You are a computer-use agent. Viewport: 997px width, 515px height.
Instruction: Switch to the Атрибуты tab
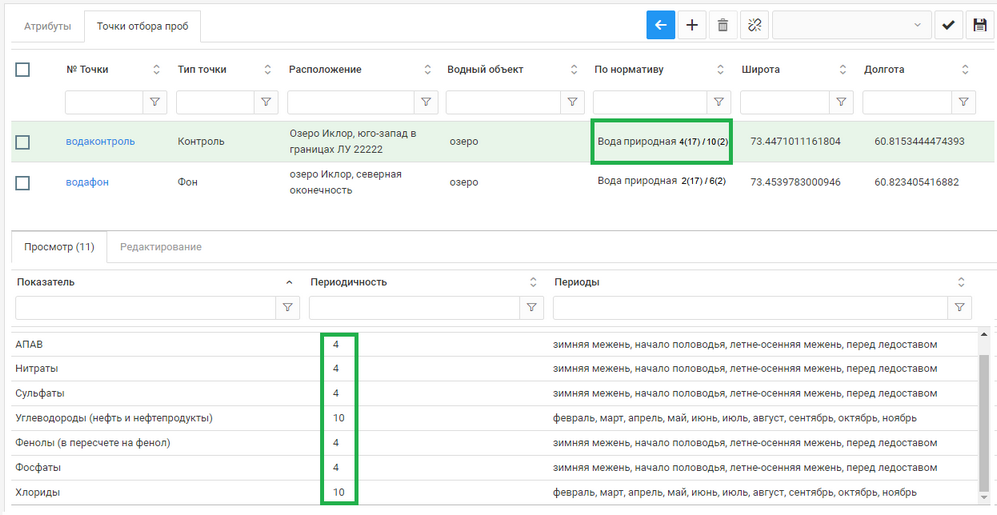47,26
